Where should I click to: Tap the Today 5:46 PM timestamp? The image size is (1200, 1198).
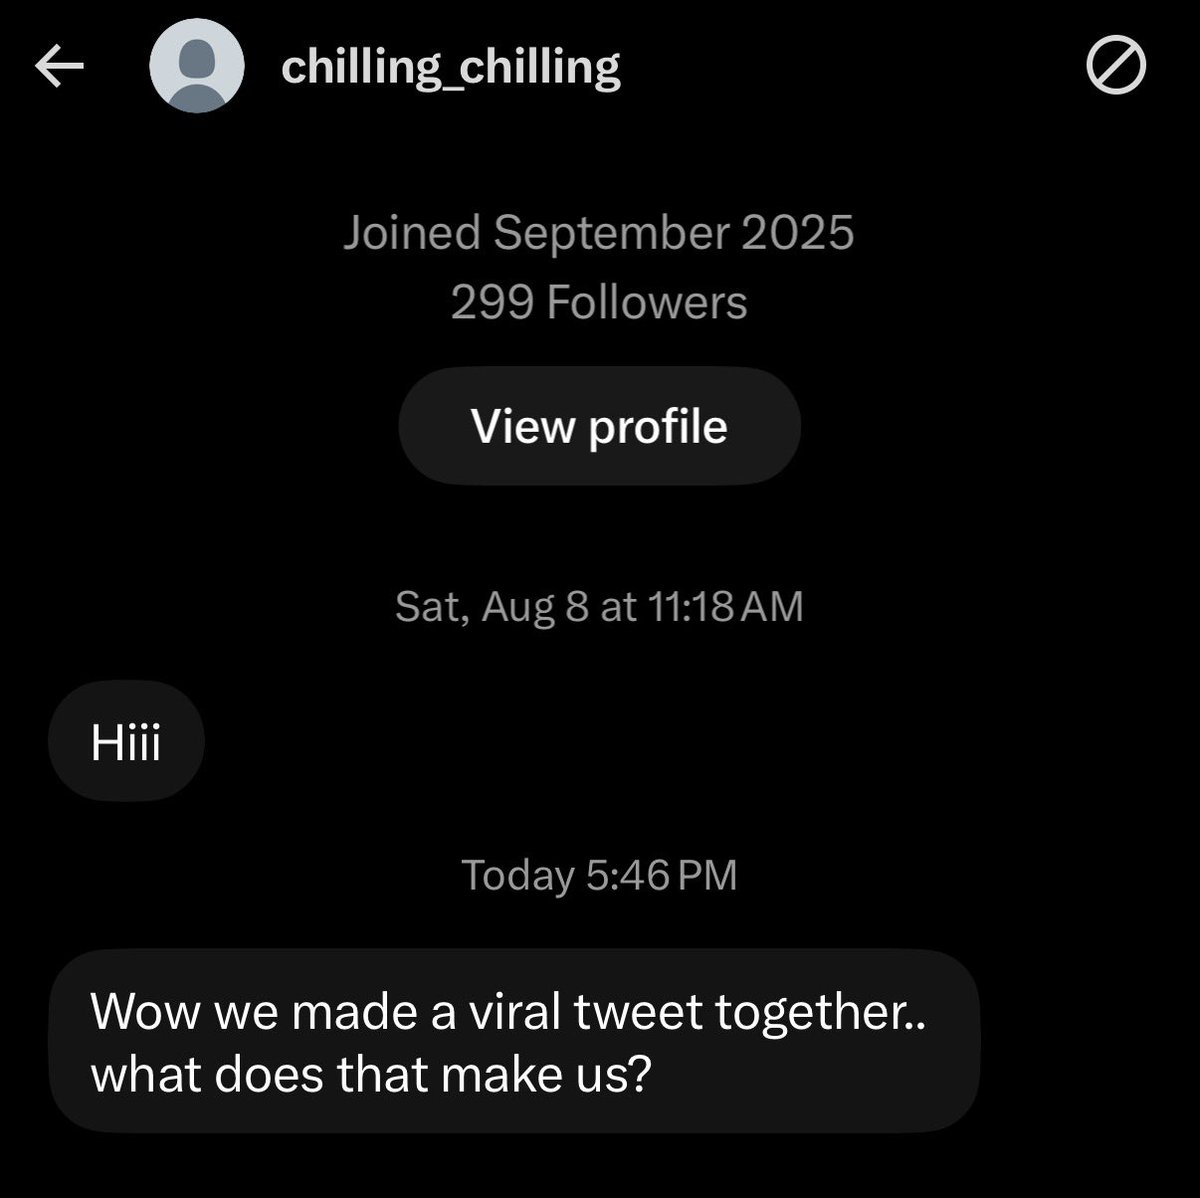599,875
